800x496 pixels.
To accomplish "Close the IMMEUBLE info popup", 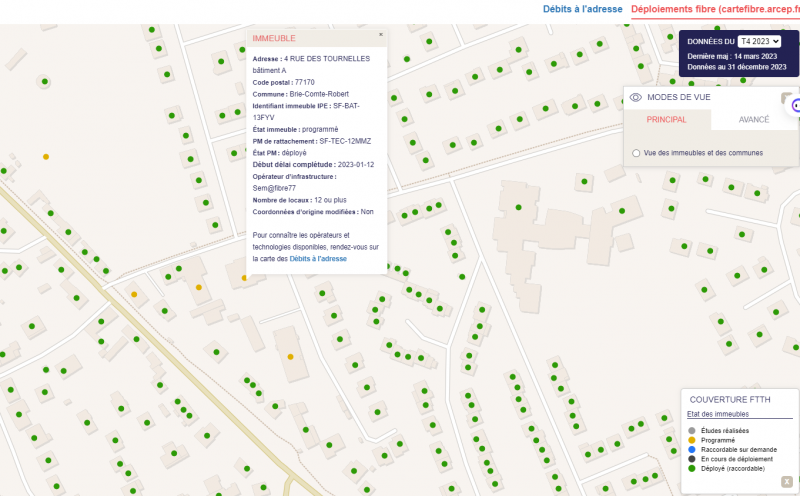I will pyautogui.click(x=381, y=34).
